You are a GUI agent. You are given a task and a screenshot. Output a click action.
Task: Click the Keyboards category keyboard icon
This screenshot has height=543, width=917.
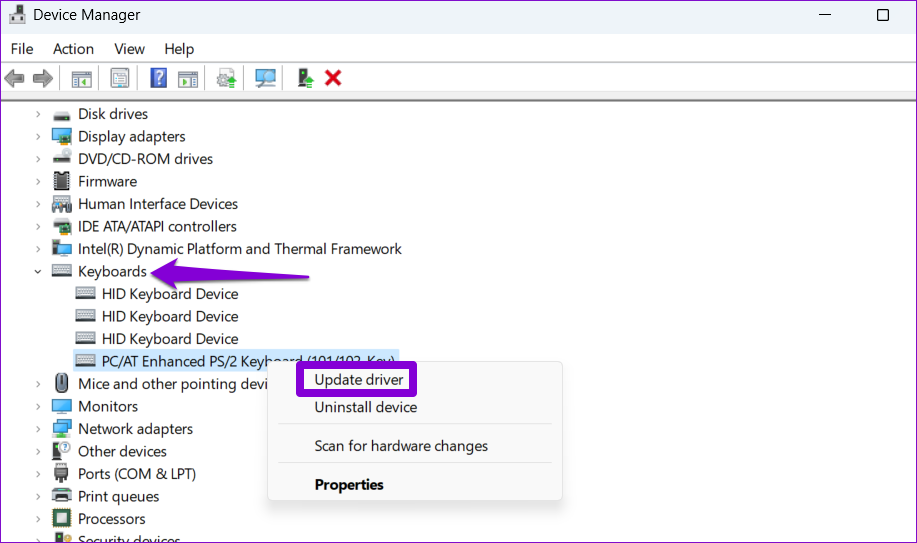(x=61, y=271)
